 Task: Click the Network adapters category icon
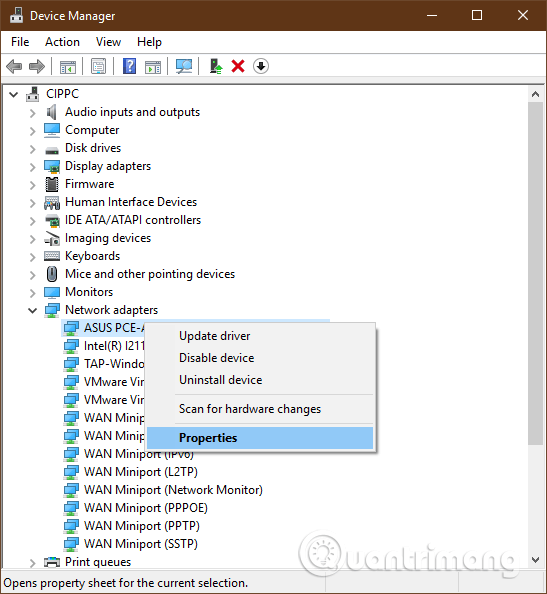(52, 310)
